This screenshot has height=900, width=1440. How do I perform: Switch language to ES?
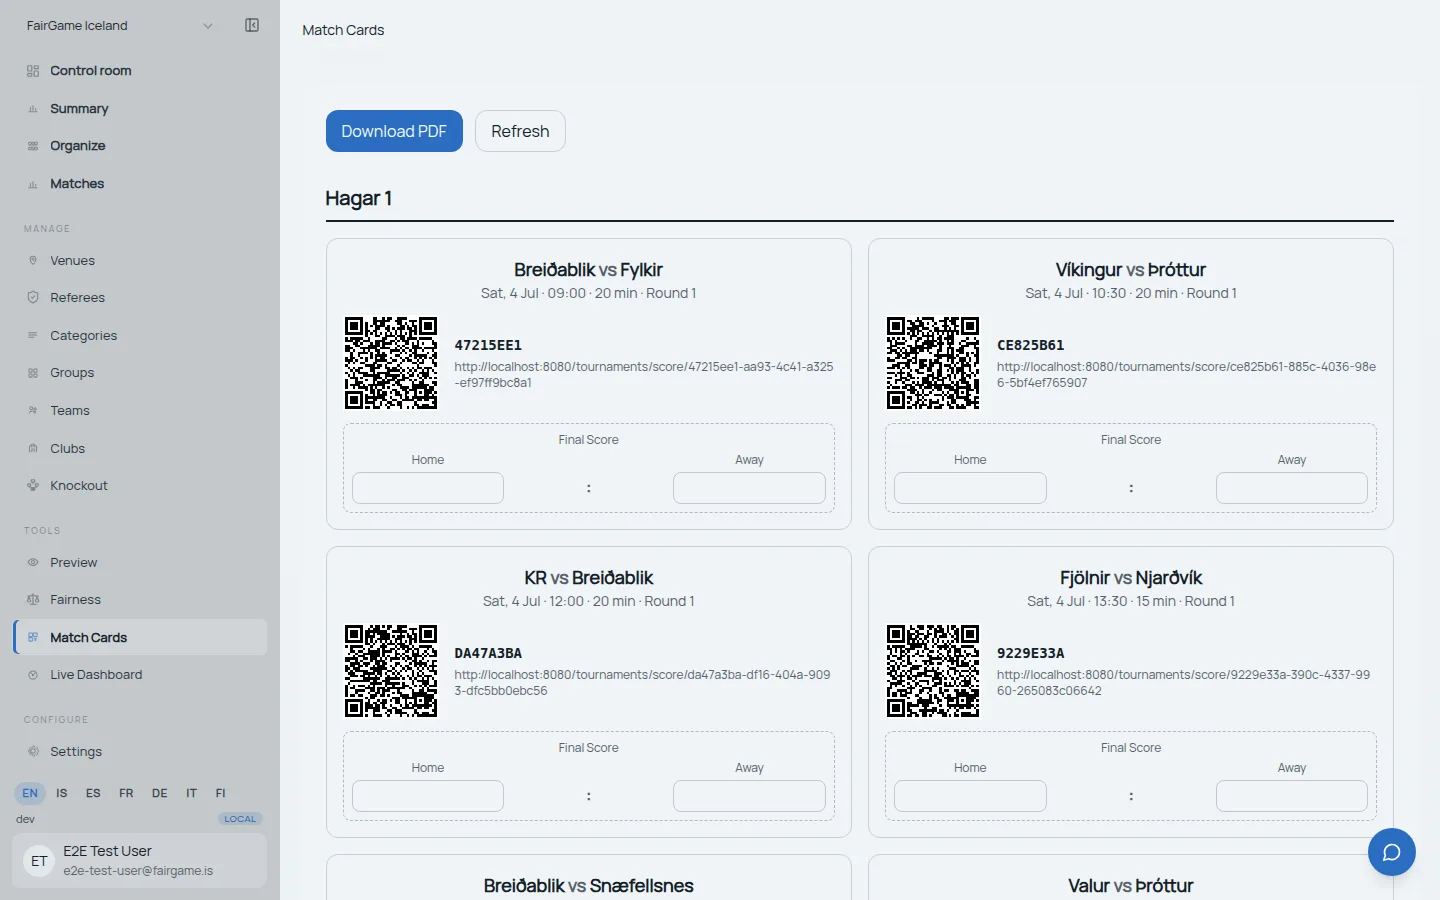93,793
